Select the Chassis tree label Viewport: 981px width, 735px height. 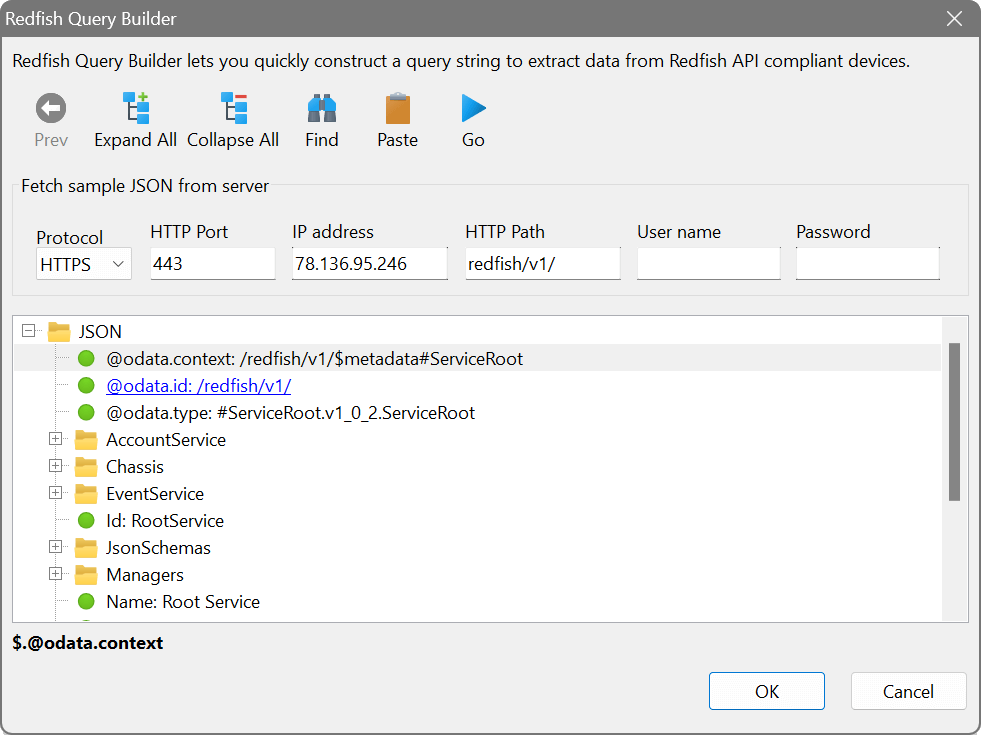coord(135,467)
